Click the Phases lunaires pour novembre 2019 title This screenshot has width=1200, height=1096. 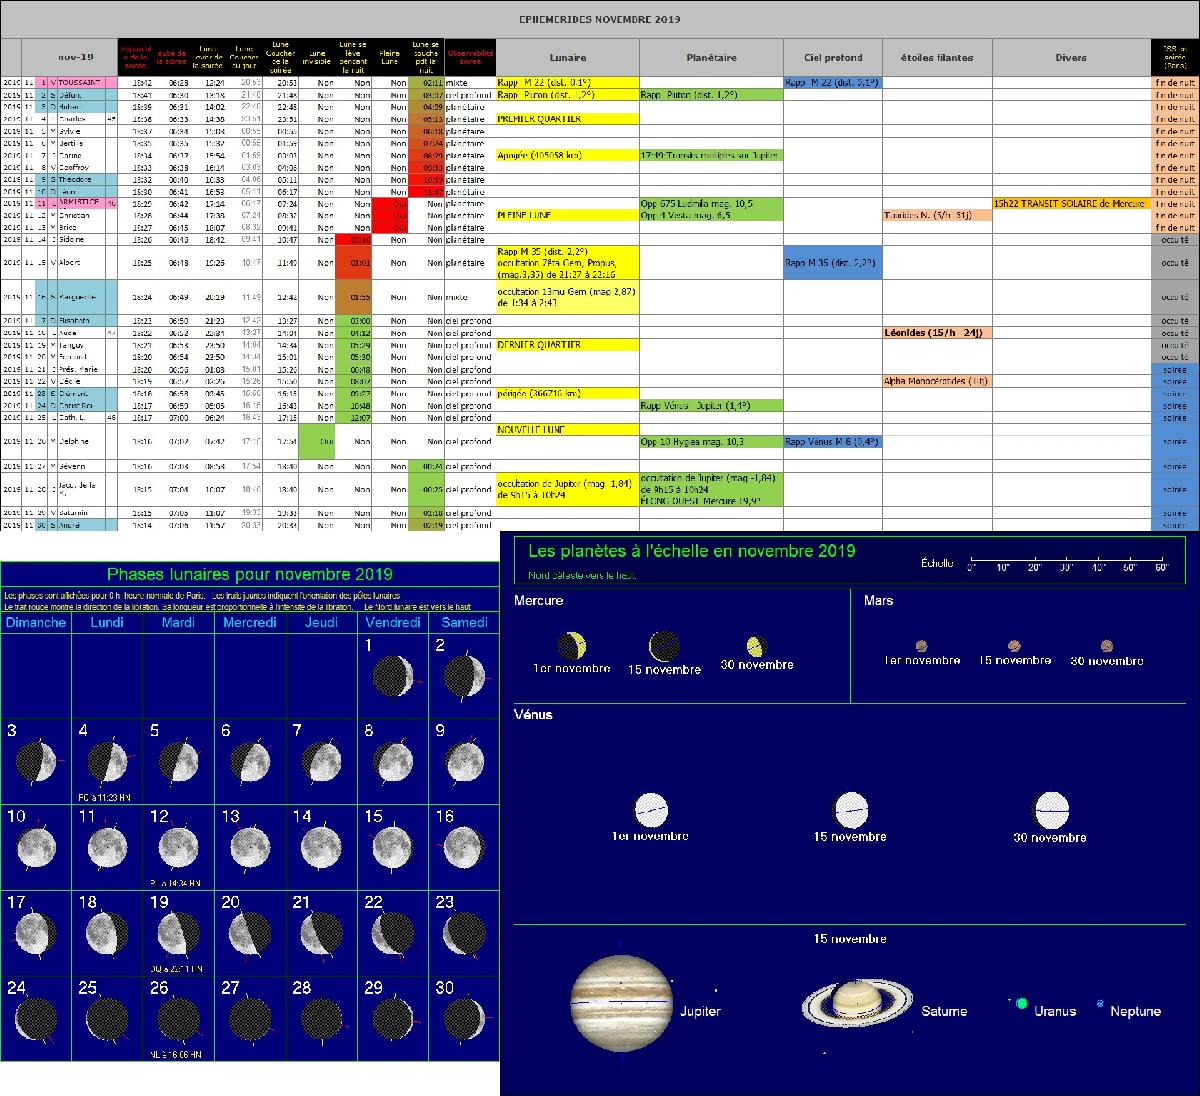250,574
